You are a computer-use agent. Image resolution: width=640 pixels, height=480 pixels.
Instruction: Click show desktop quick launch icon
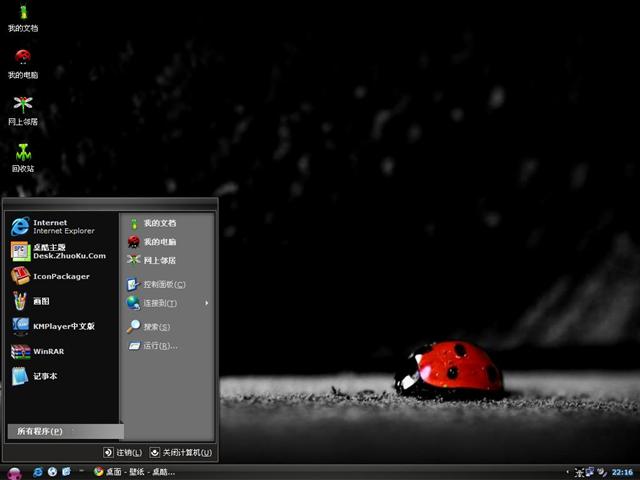coord(67,472)
